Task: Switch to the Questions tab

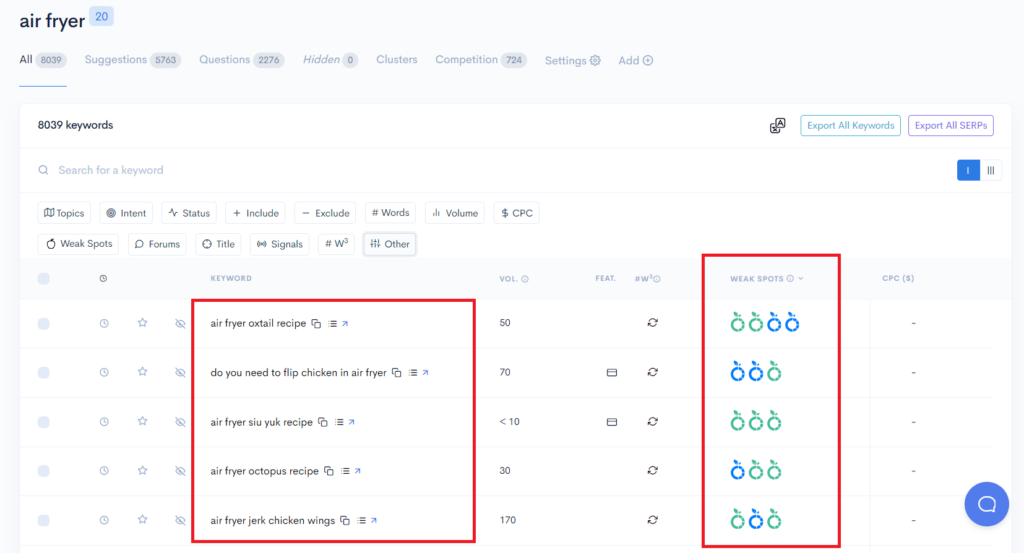Action: coord(242,60)
